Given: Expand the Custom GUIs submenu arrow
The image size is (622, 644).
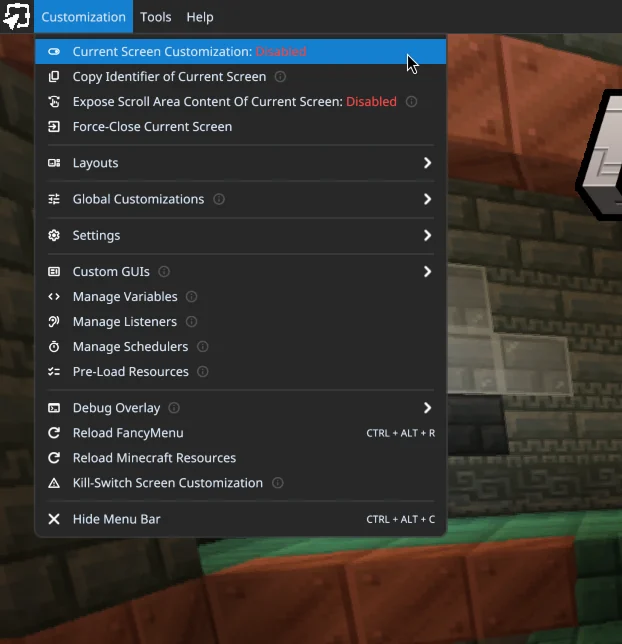Looking at the screenshot, I should point(427,271).
